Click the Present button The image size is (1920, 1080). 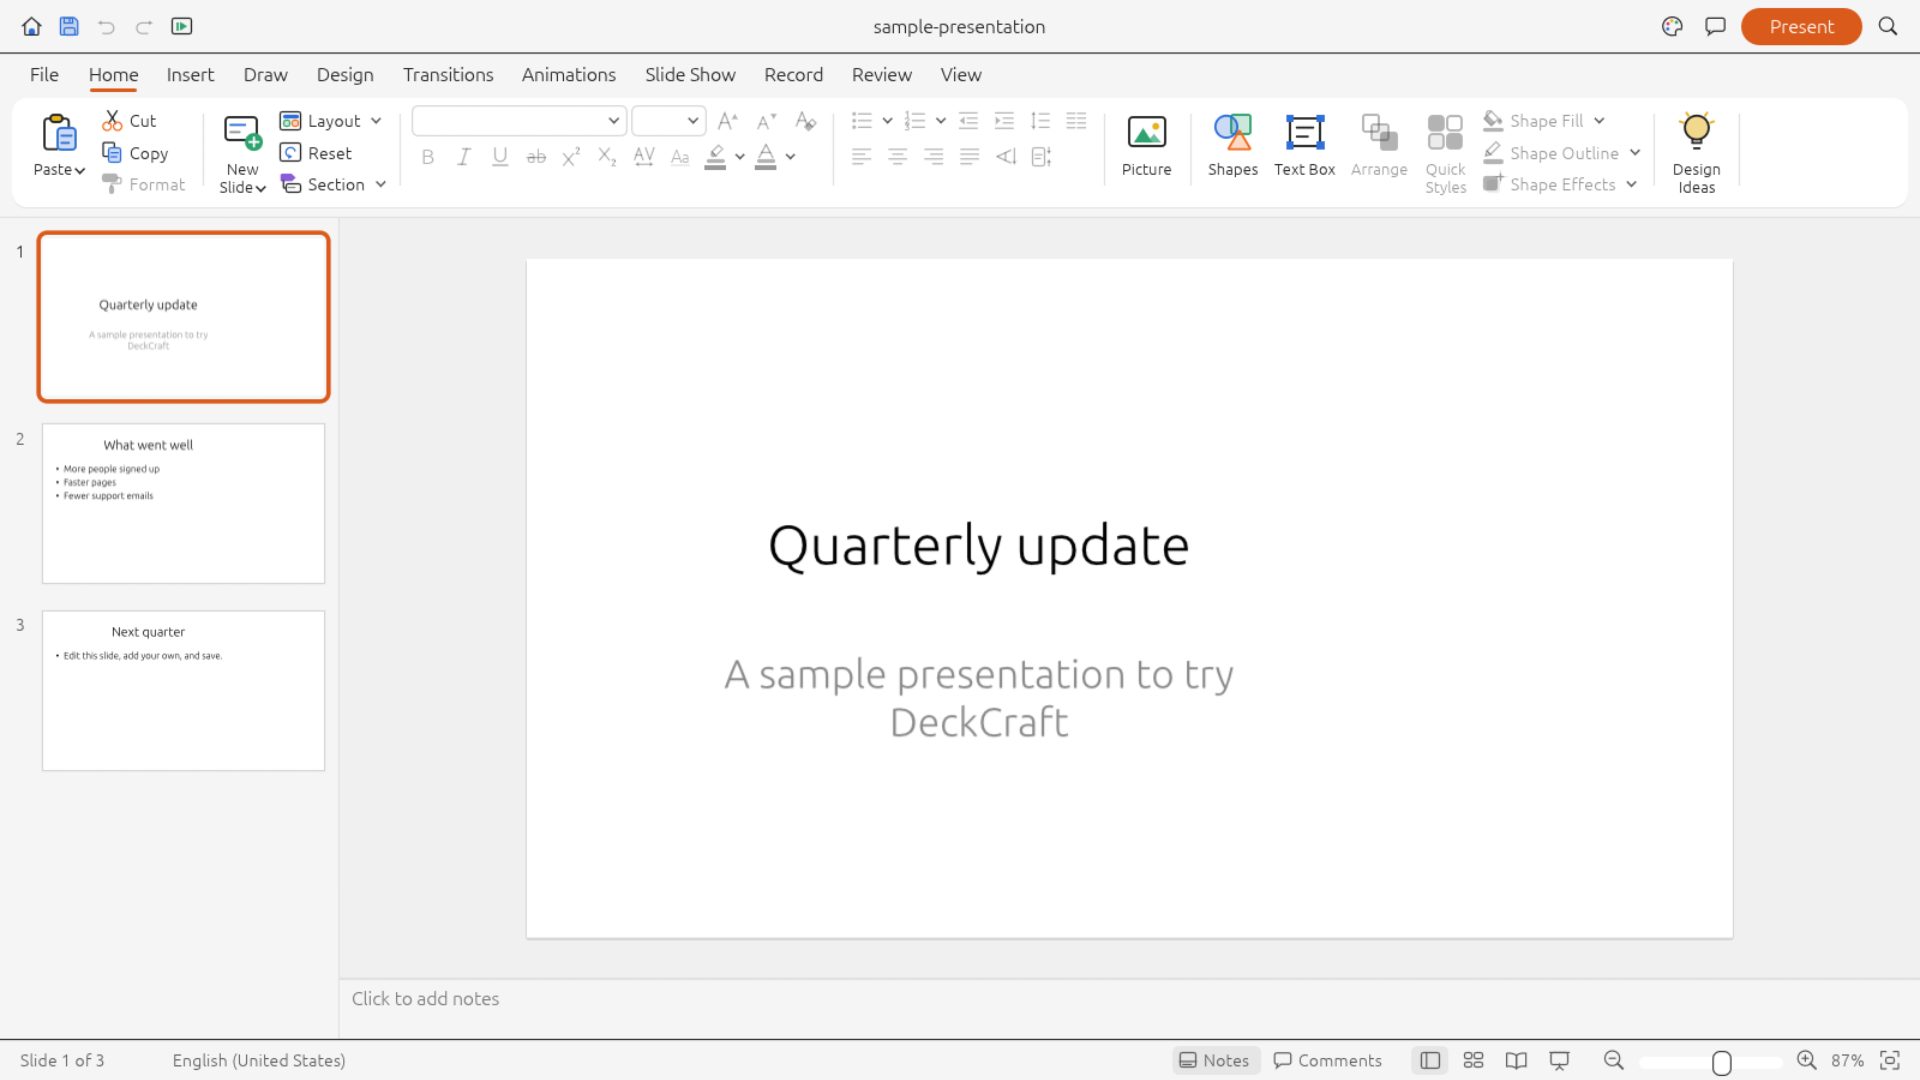1801,27
